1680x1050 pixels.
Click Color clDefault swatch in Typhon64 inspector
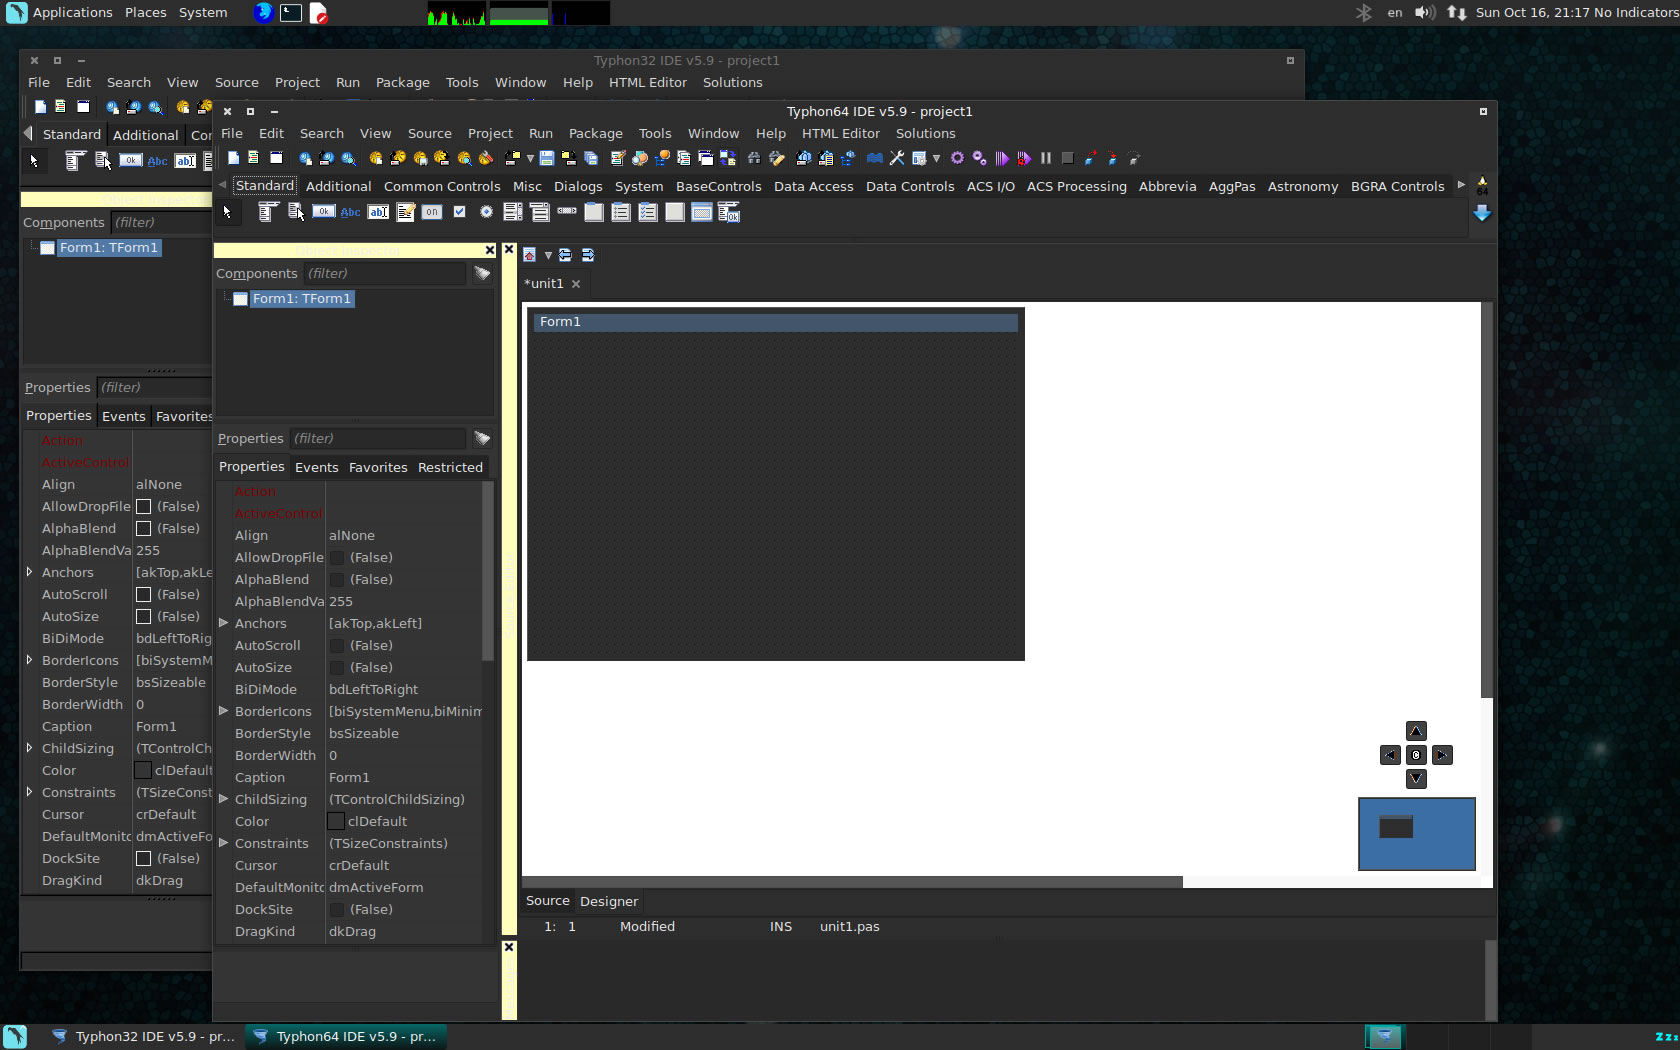[336, 821]
